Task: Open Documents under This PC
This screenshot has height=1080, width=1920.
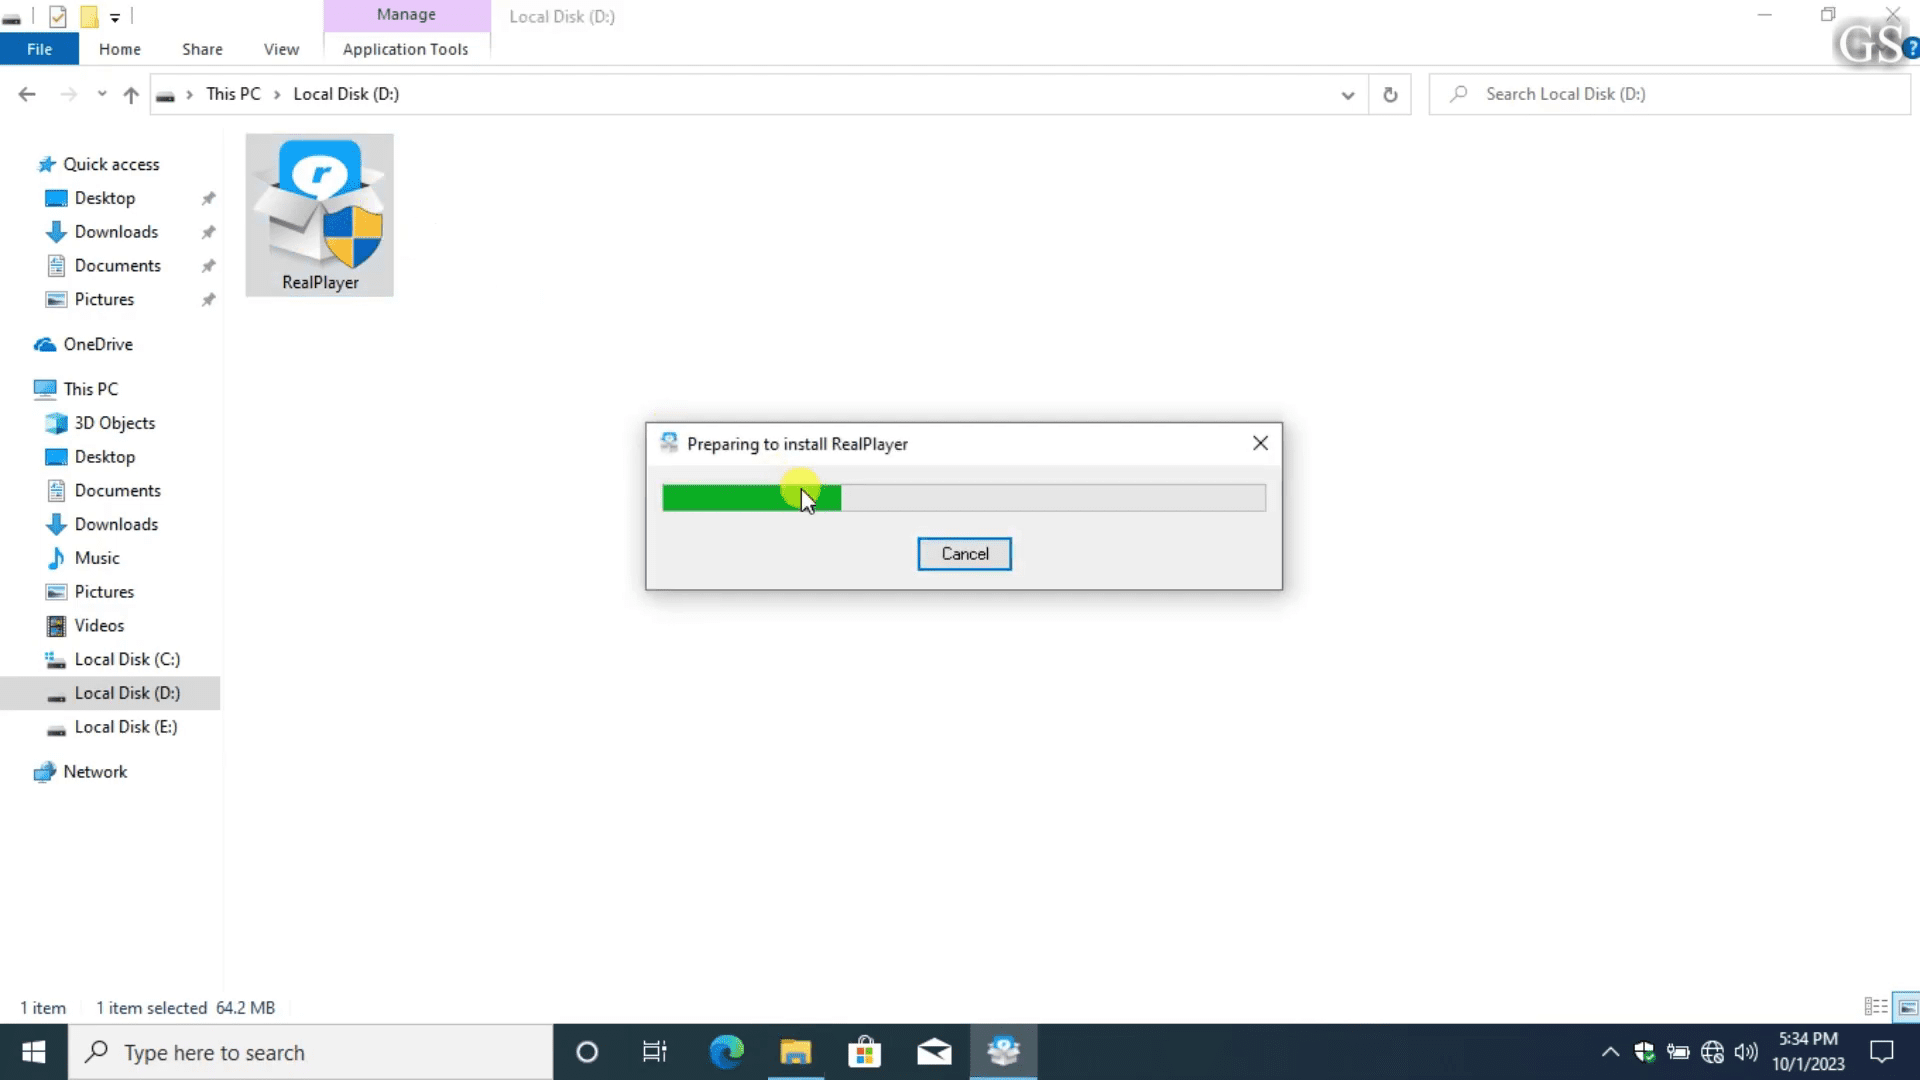Action: click(x=117, y=491)
